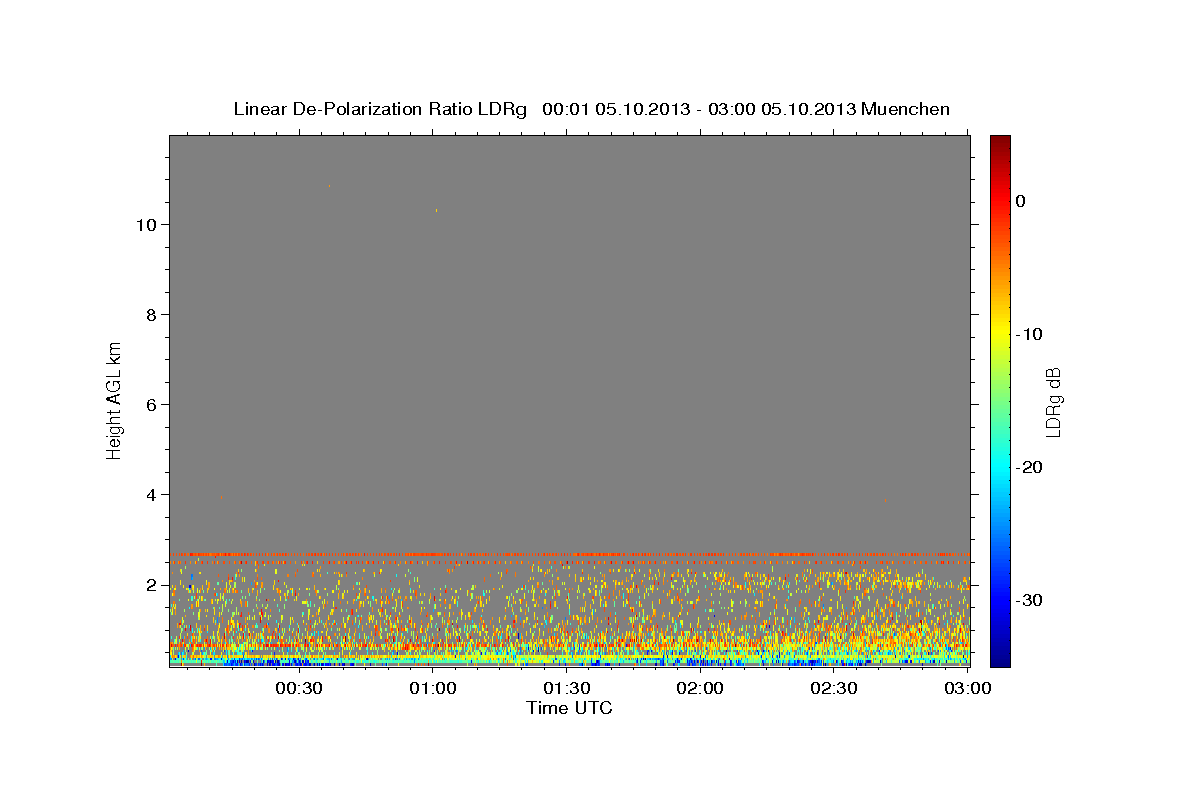The width and height of the screenshot is (1200, 800).
Task: Click the colorbar value -10
Action: click(1029, 334)
